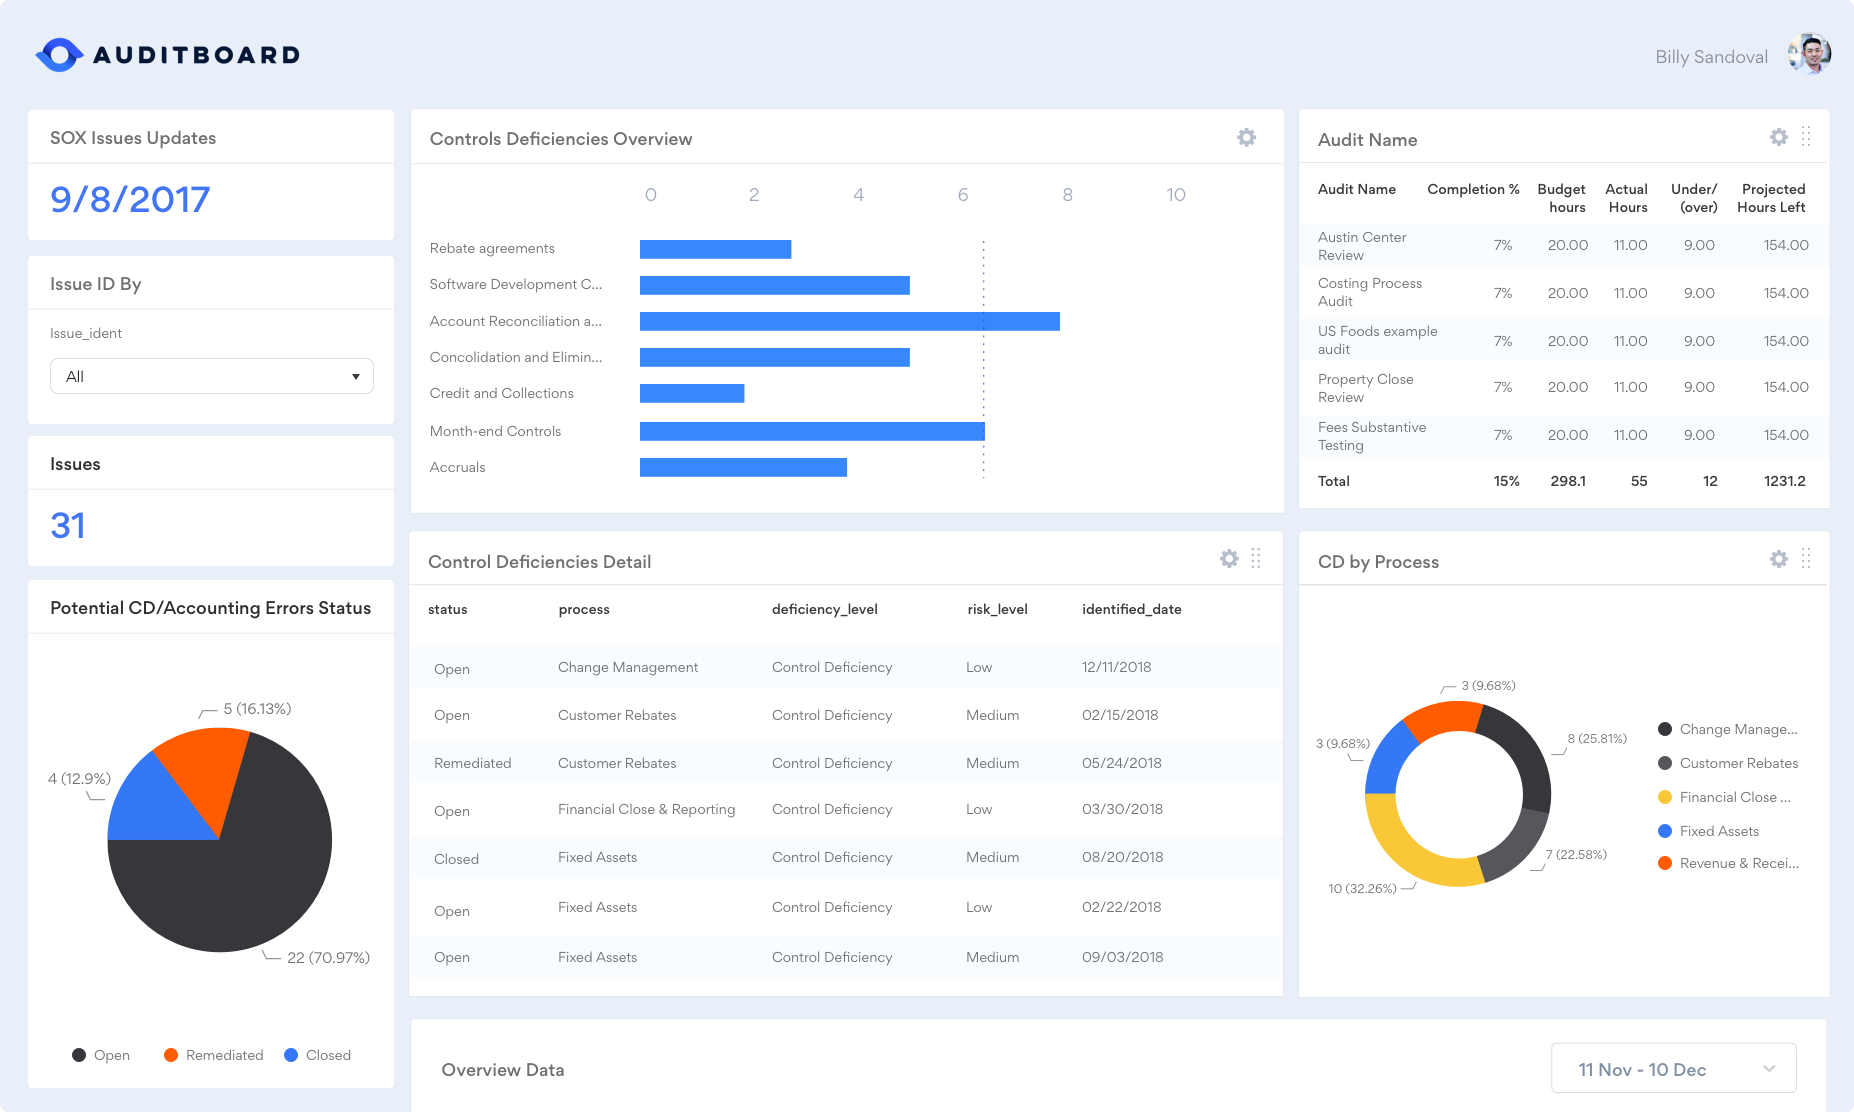1854x1112 pixels.
Task: Expand the Issue_ident All dropdown
Action: [x=212, y=376]
